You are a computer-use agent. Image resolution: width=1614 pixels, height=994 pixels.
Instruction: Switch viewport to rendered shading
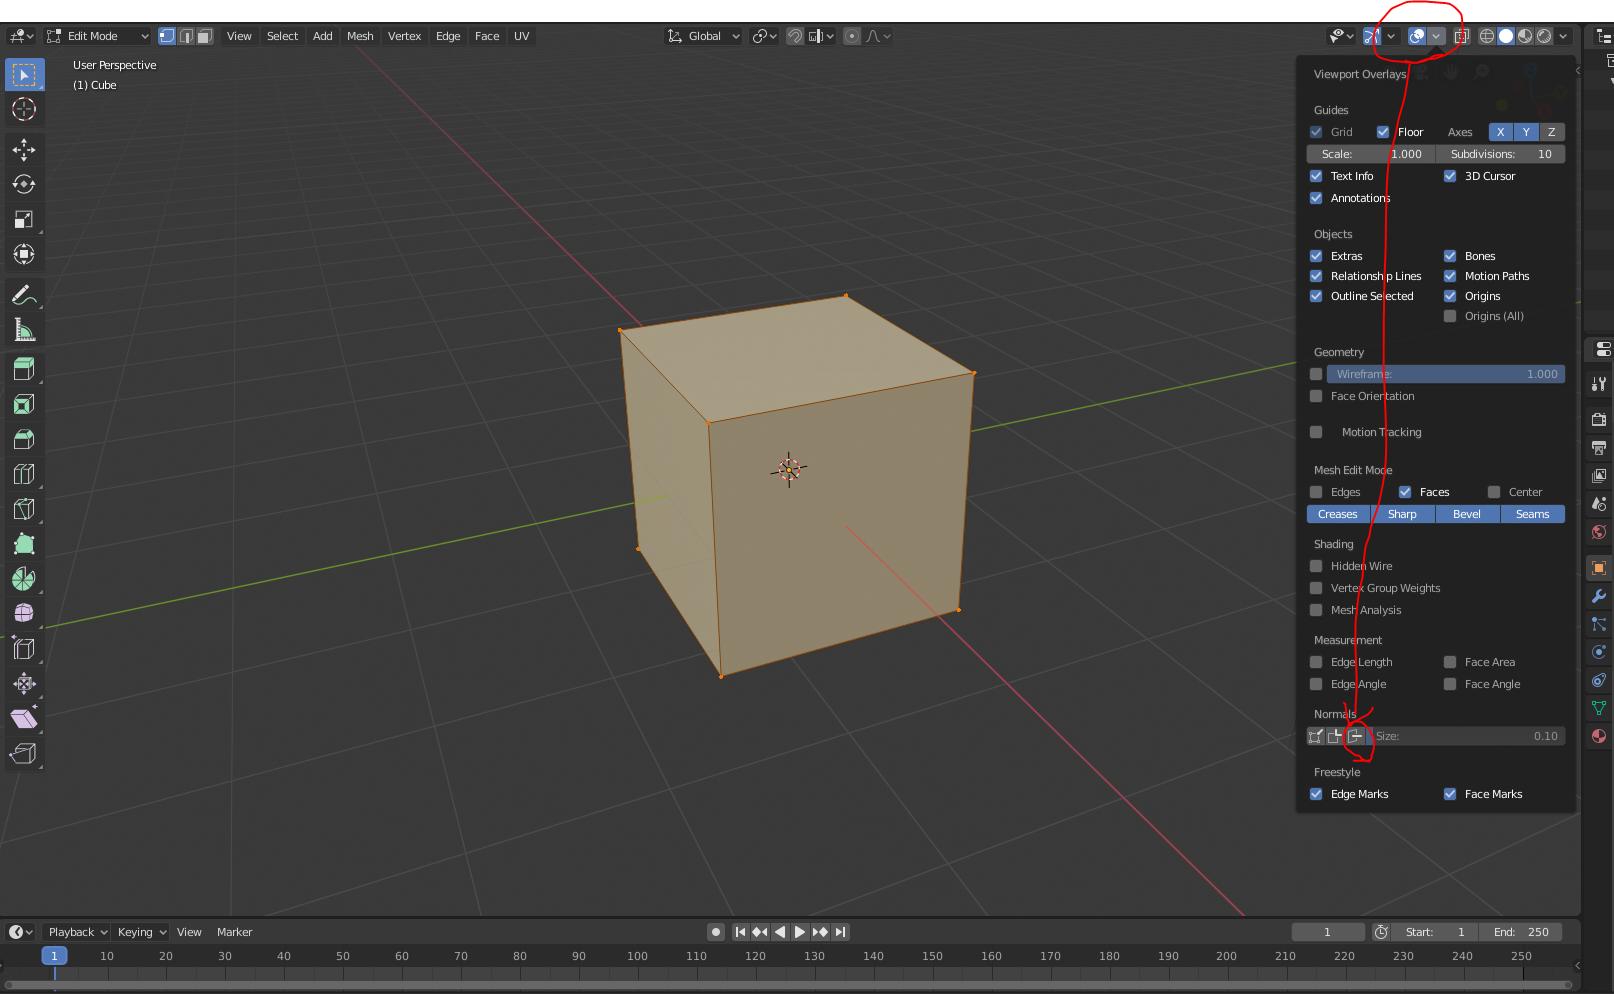[1544, 36]
